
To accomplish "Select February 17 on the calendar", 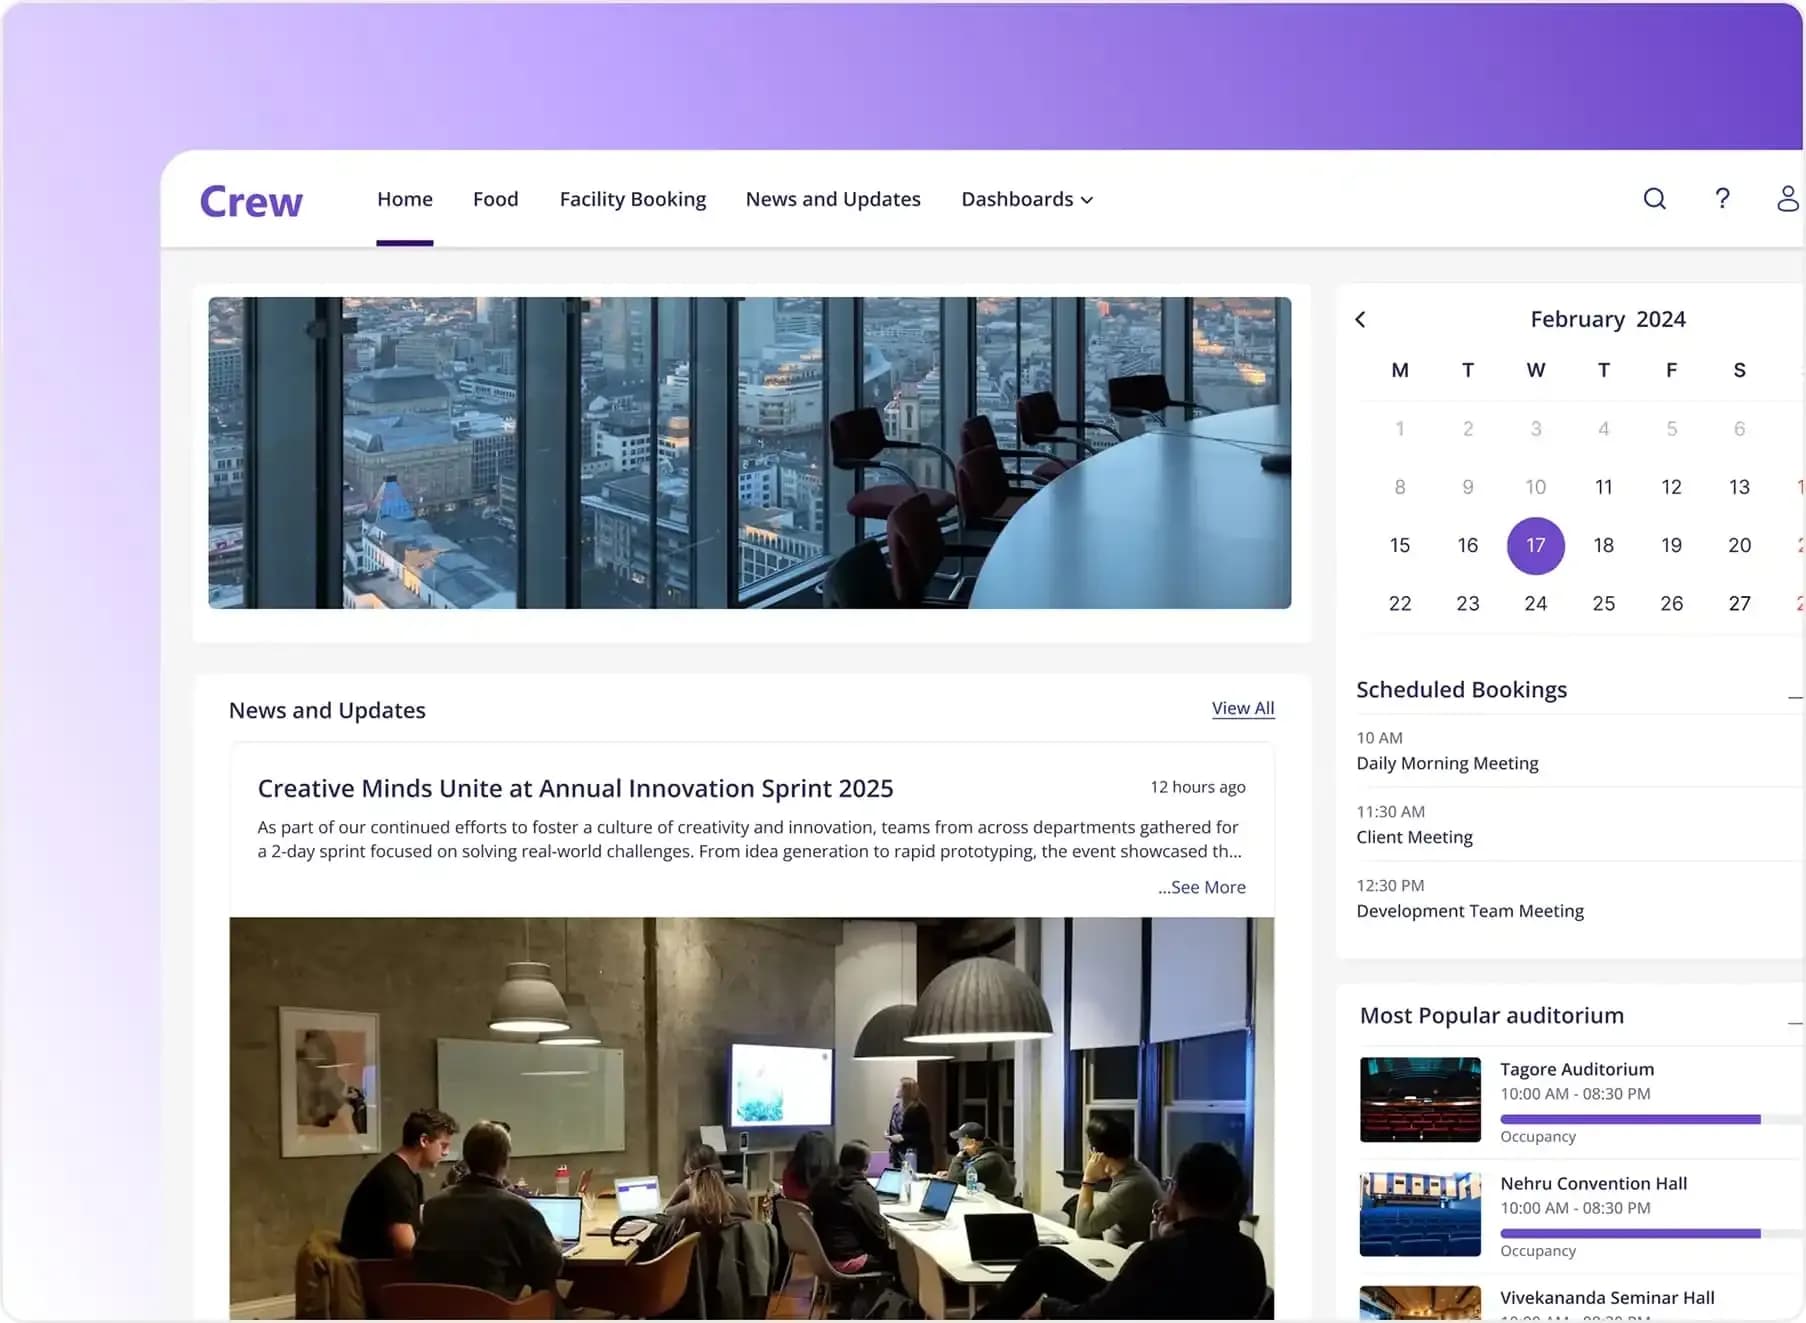I will tap(1536, 545).
